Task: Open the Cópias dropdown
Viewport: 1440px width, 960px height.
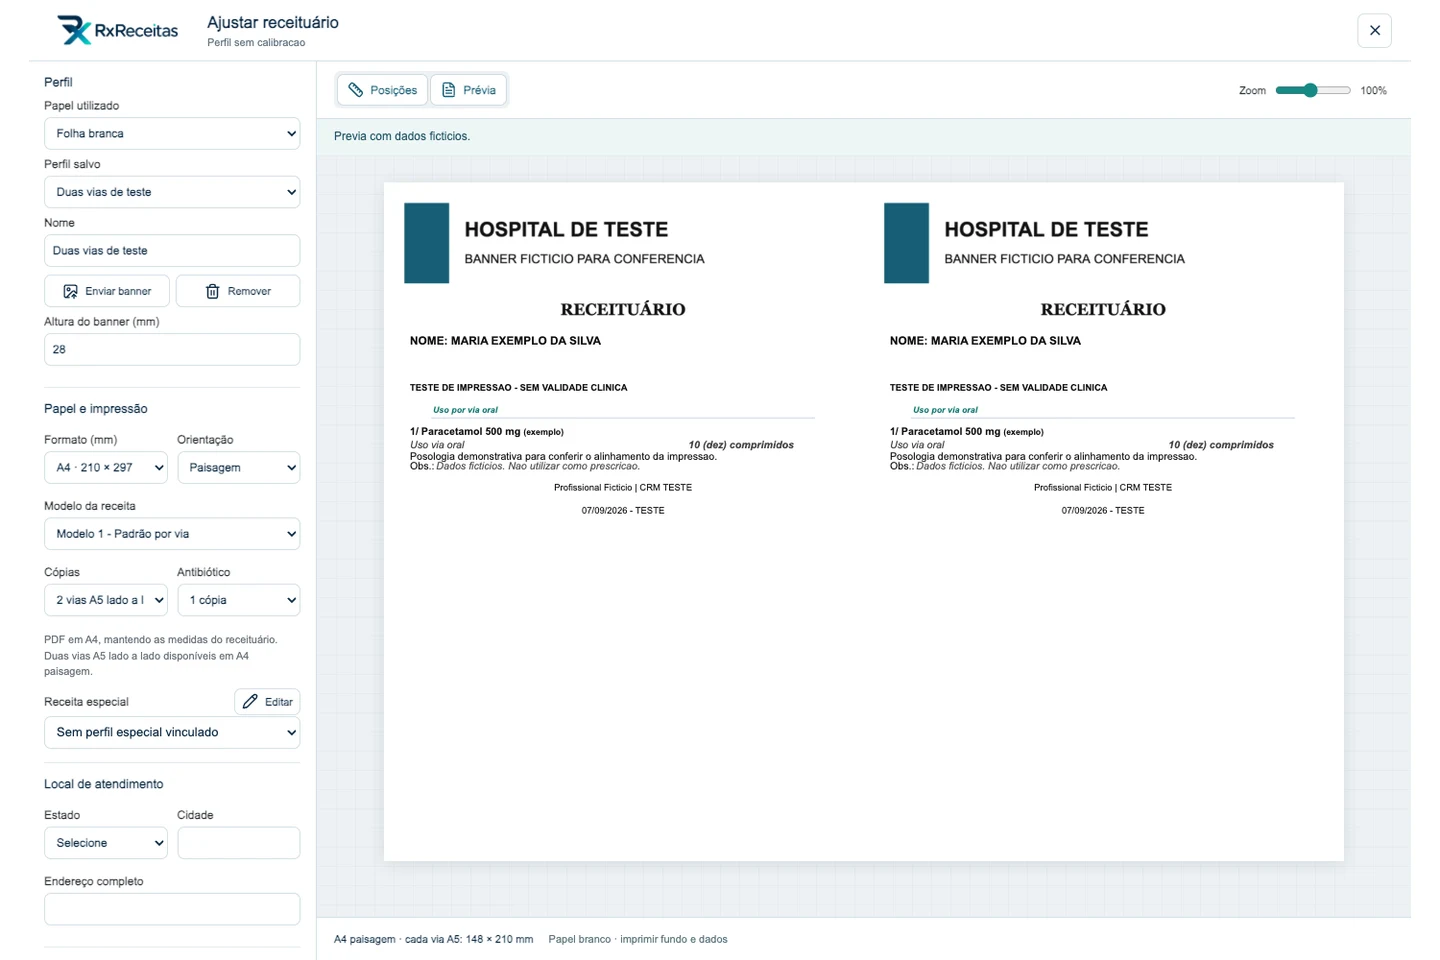Action: (x=106, y=600)
